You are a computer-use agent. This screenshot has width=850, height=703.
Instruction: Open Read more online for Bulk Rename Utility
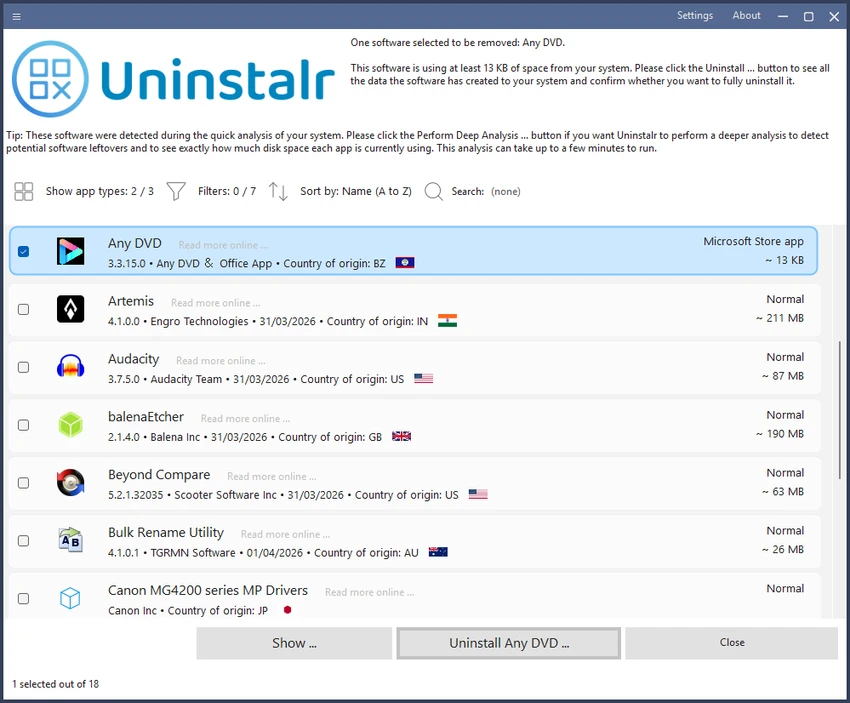point(285,534)
